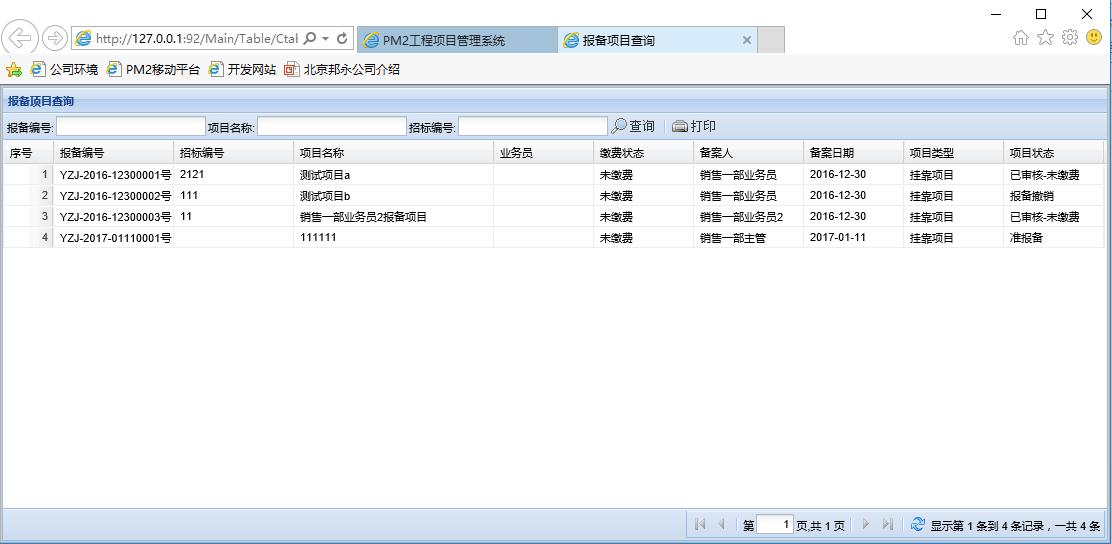Image resolution: width=1112 pixels, height=544 pixels.
Task: Click the previous page arrow
Action: 721,524
